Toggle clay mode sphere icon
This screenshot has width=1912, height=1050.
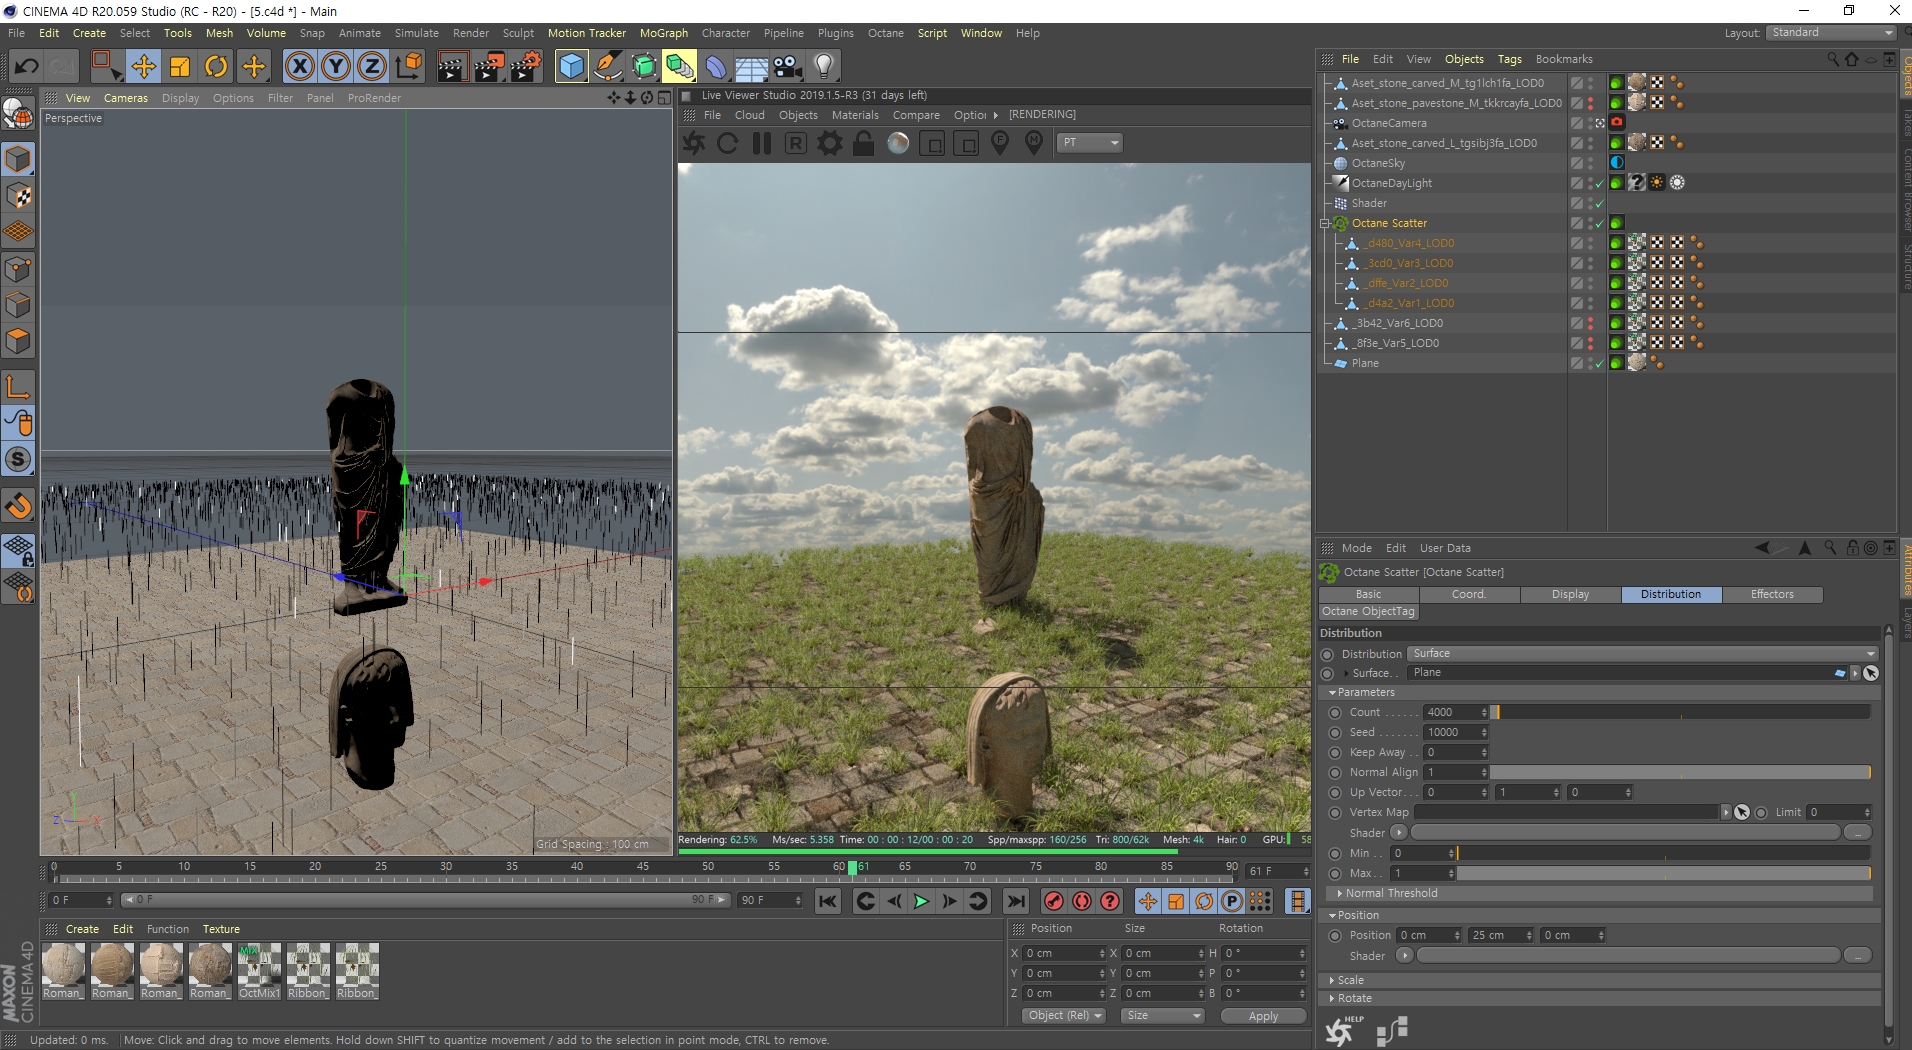pos(898,143)
